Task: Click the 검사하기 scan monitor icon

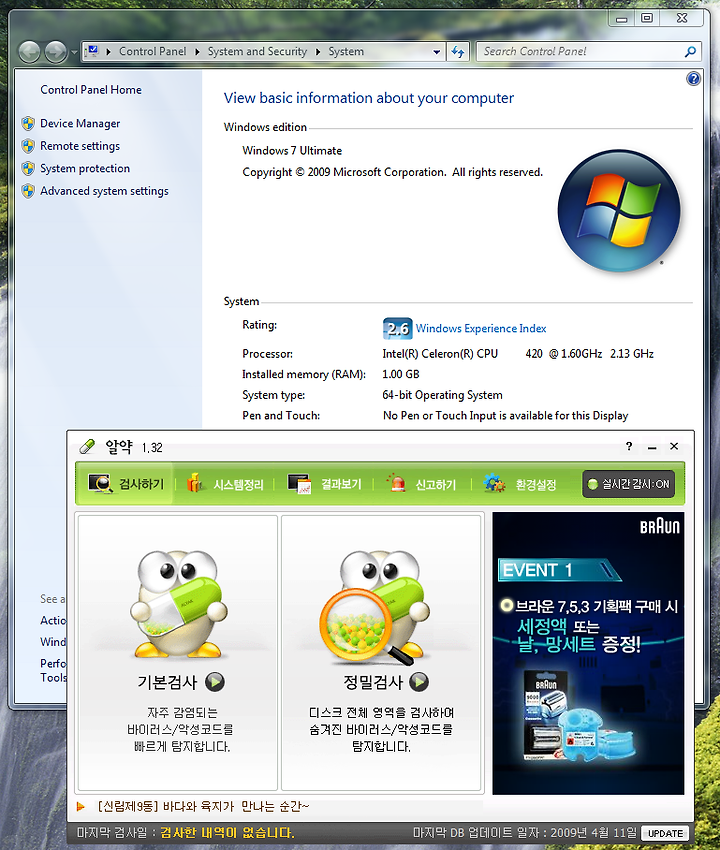Action: tap(100, 483)
